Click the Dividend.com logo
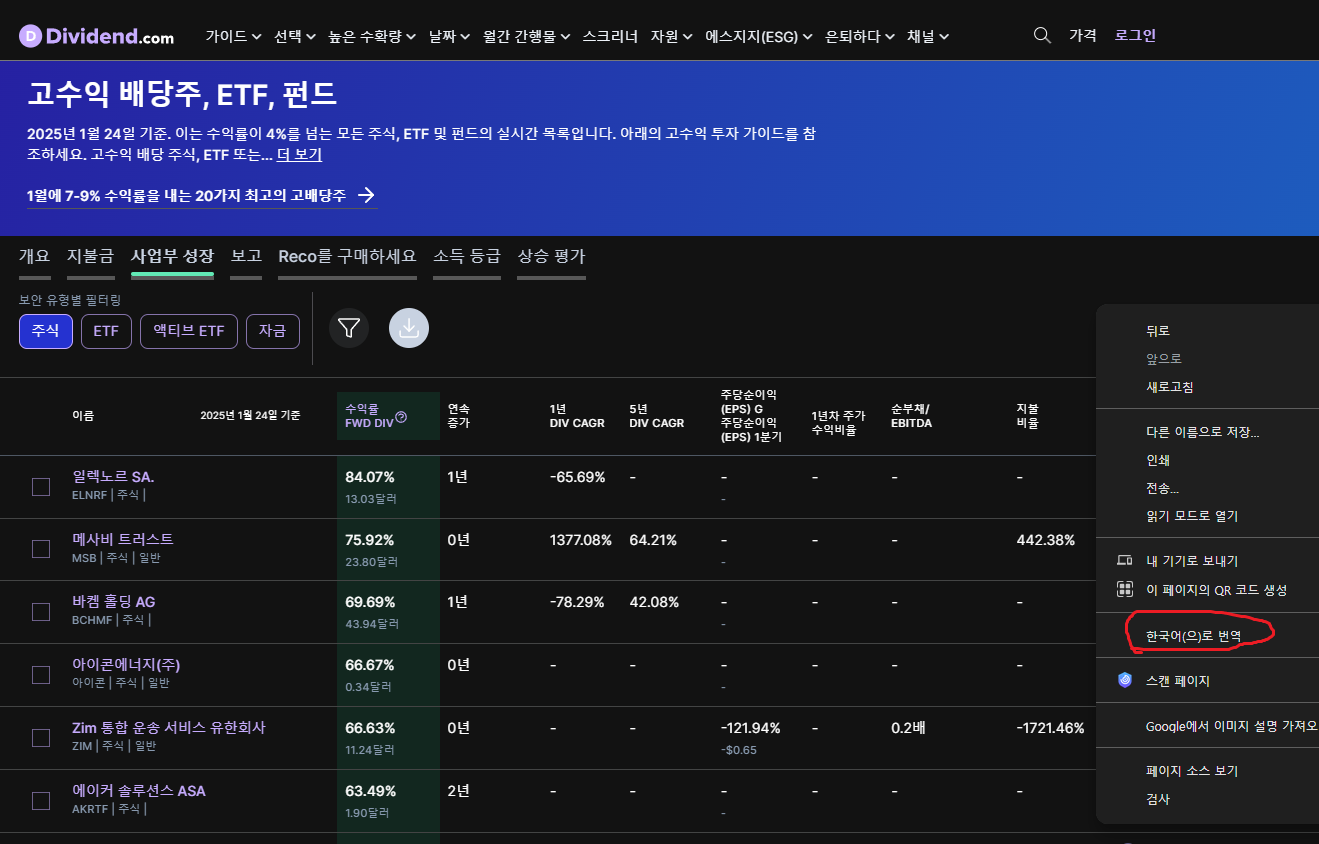 pos(96,36)
